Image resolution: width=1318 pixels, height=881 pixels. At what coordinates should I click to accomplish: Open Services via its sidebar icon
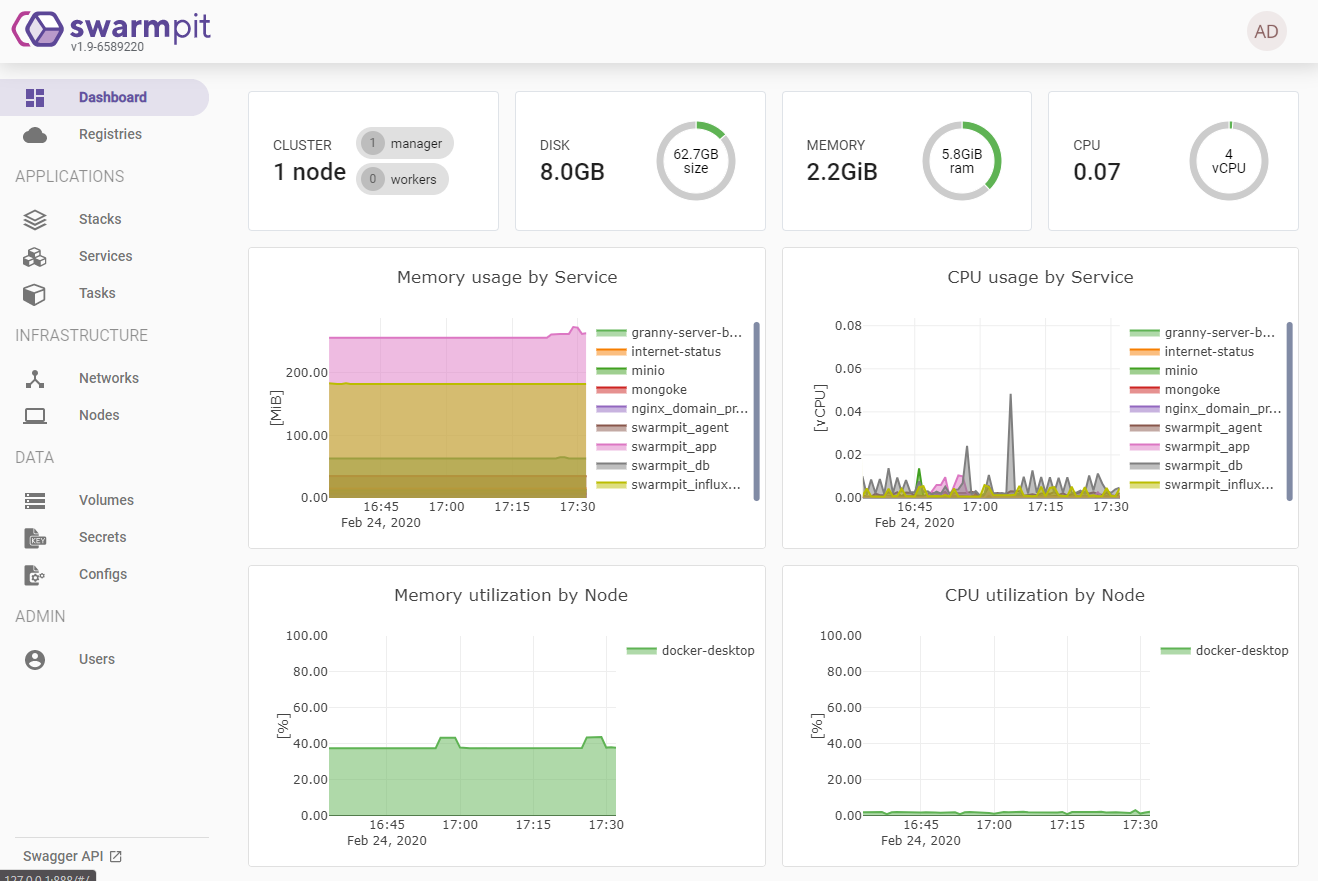[x=35, y=256]
